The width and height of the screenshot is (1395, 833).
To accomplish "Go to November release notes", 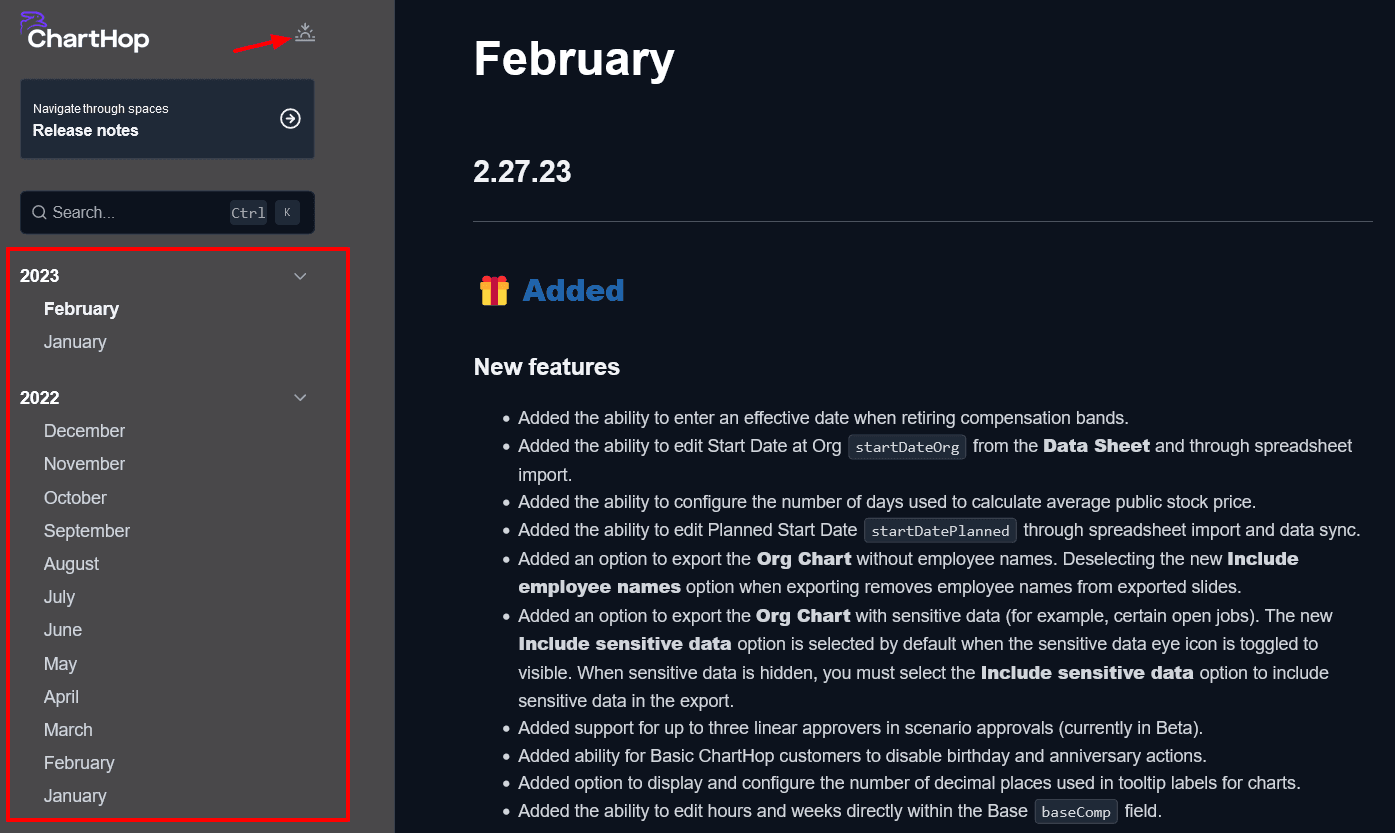I will pos(84,464).
